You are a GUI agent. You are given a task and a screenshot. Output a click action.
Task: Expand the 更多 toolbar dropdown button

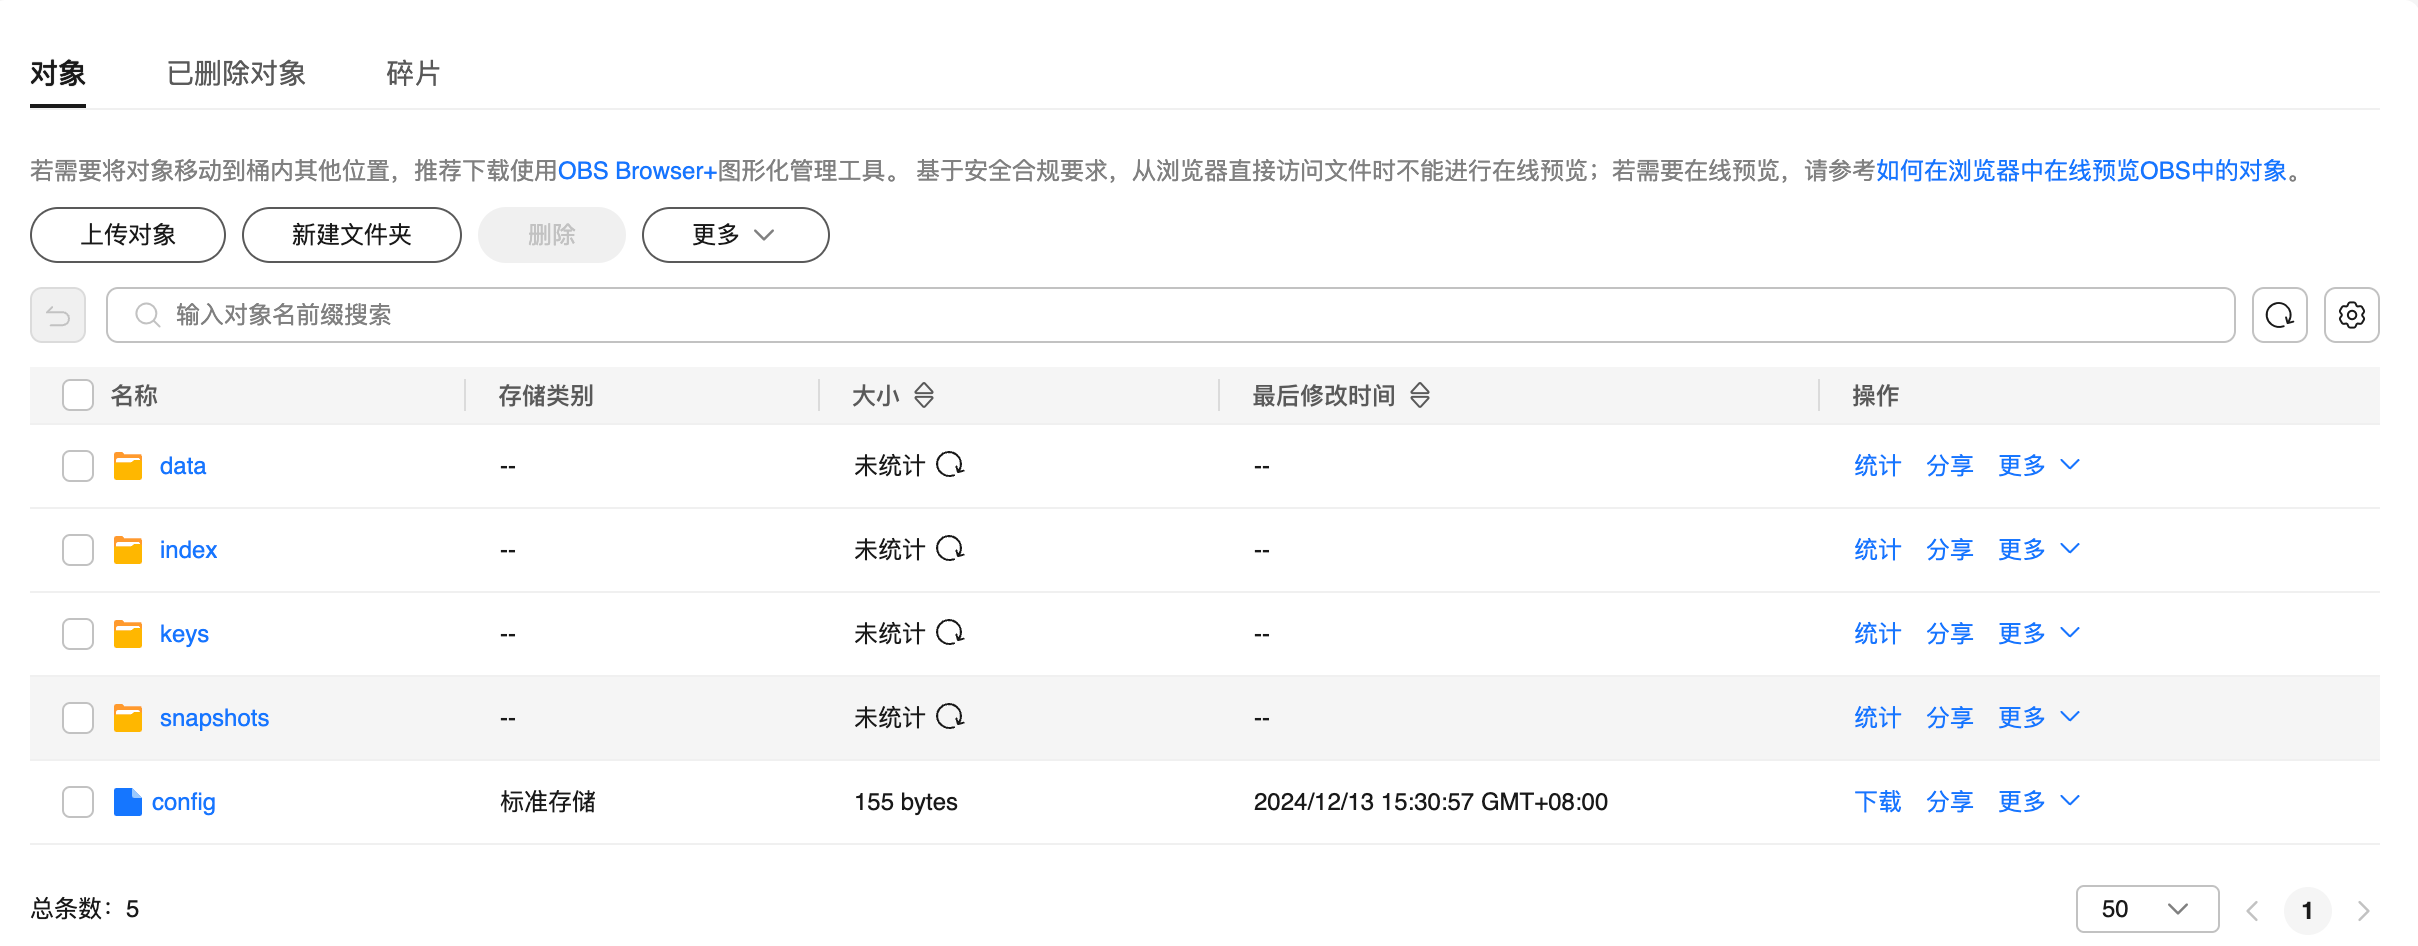click(735, 235)
